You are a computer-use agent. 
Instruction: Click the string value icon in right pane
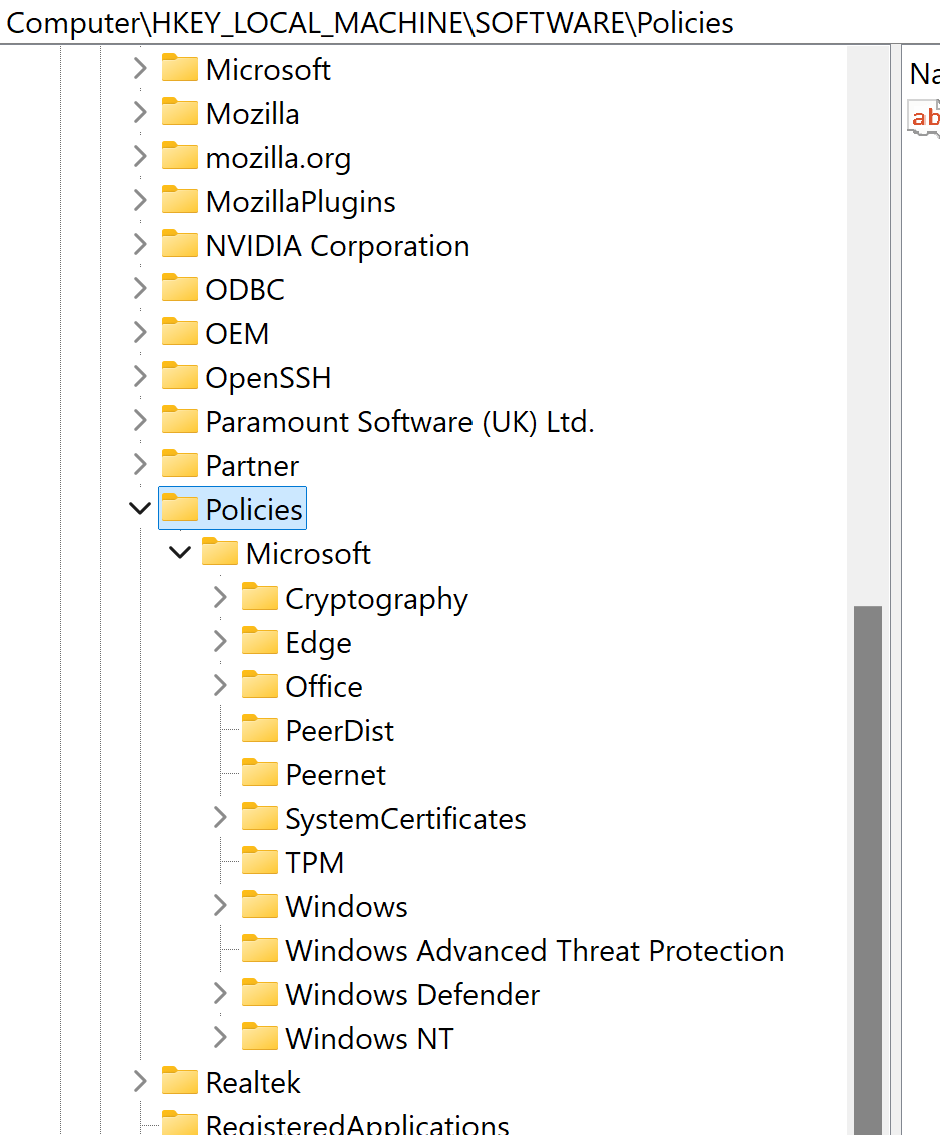click(x=923, y=117)
